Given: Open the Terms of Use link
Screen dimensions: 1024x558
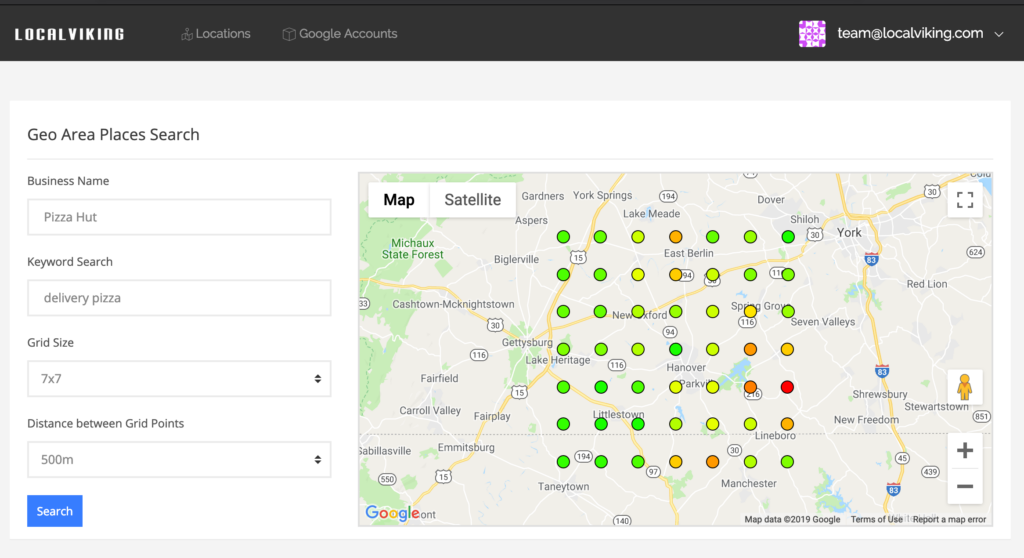Looking at the screenshot, I should [876, 519].
